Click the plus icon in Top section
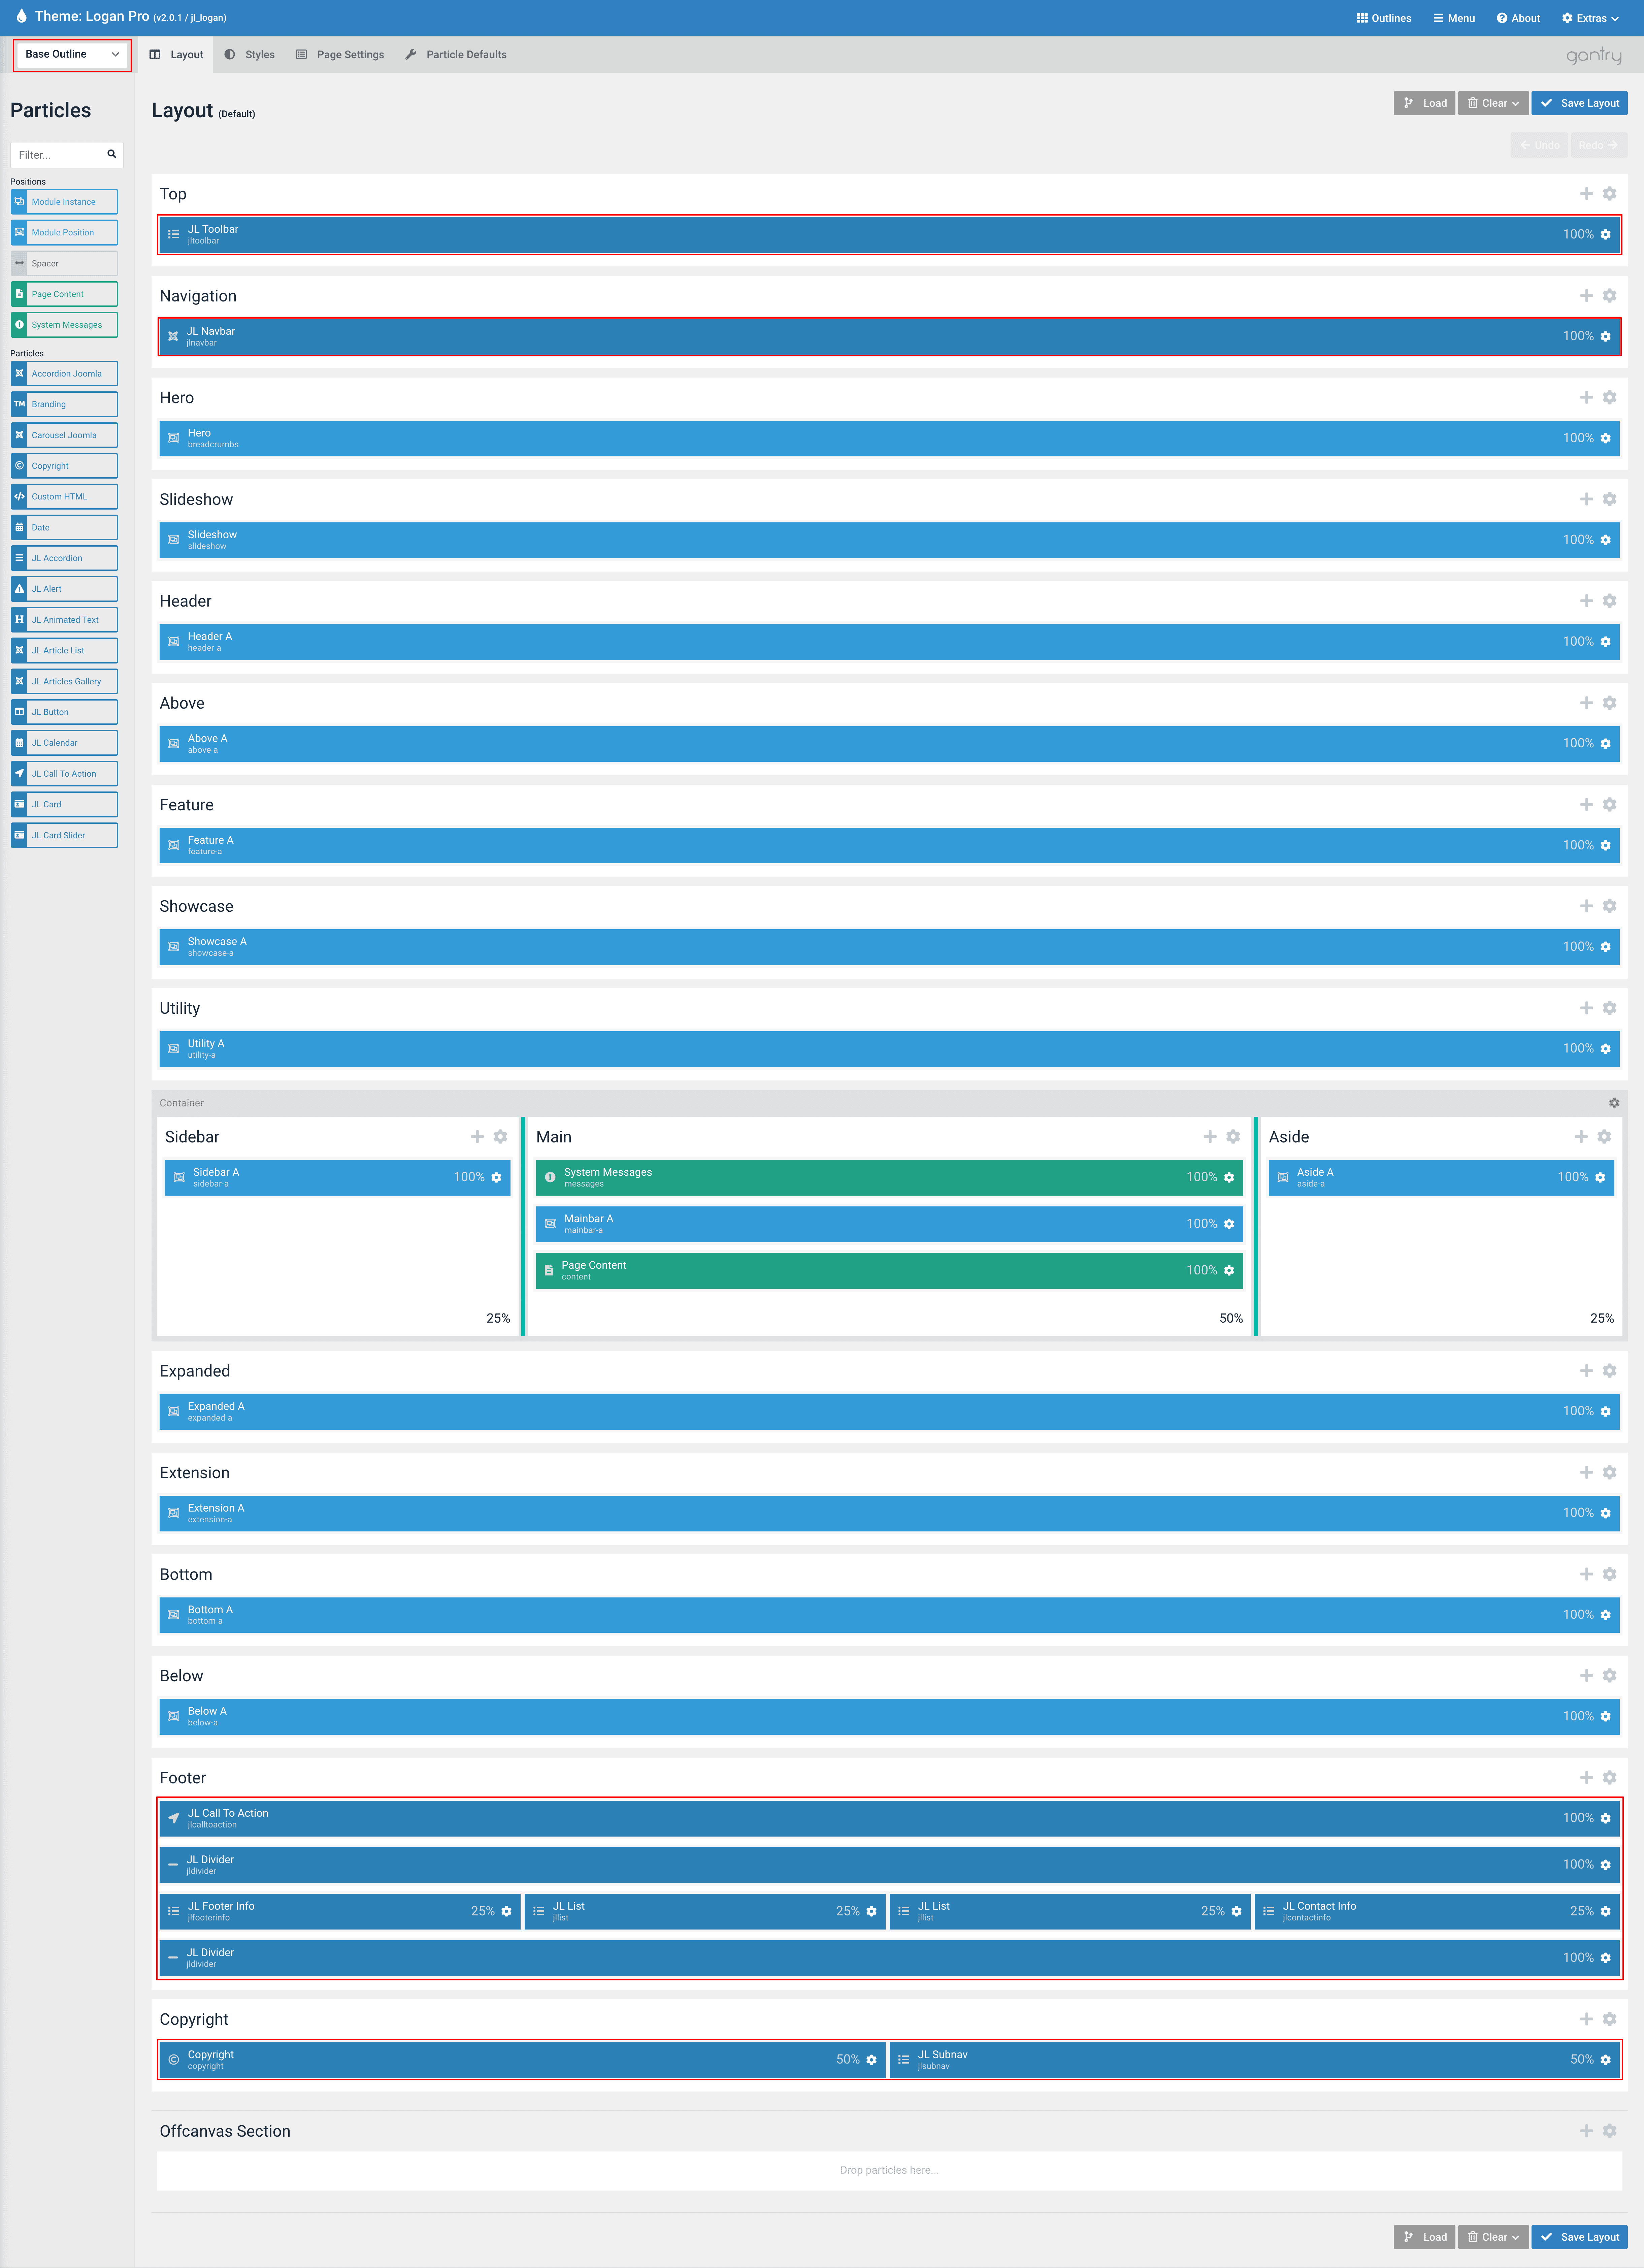The height and width of the screenshot is (2268, 1644). tap(1586, 194)
